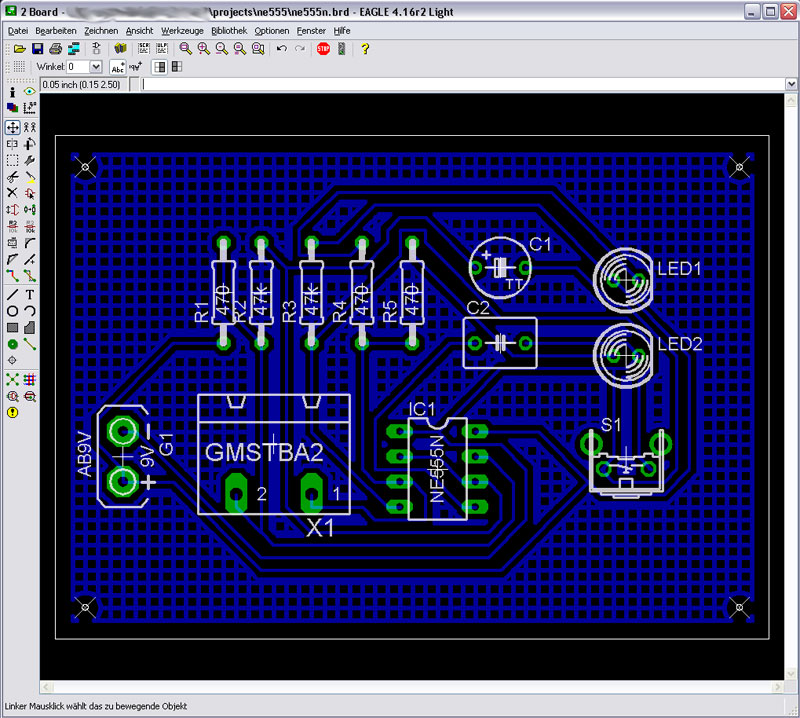Select the Split tool

click(12, 260)
